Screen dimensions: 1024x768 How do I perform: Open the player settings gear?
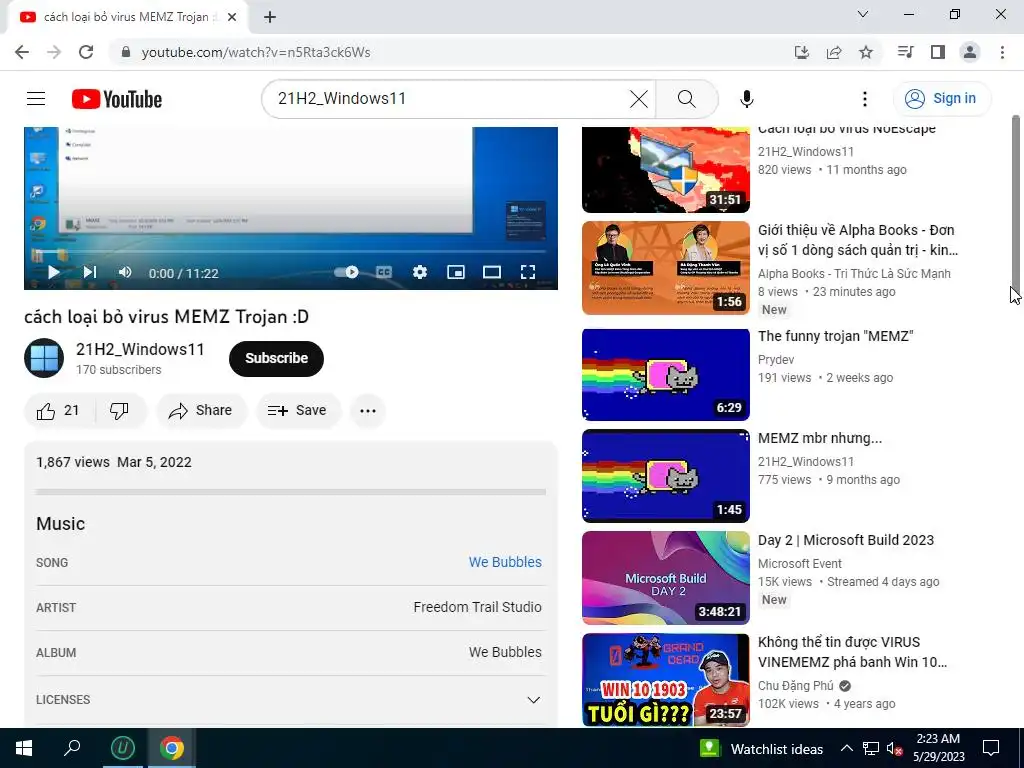click(420, 272)
